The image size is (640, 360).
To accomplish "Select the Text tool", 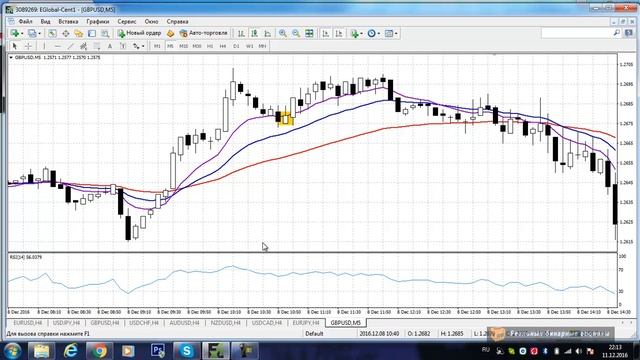I will click(110, 46).
